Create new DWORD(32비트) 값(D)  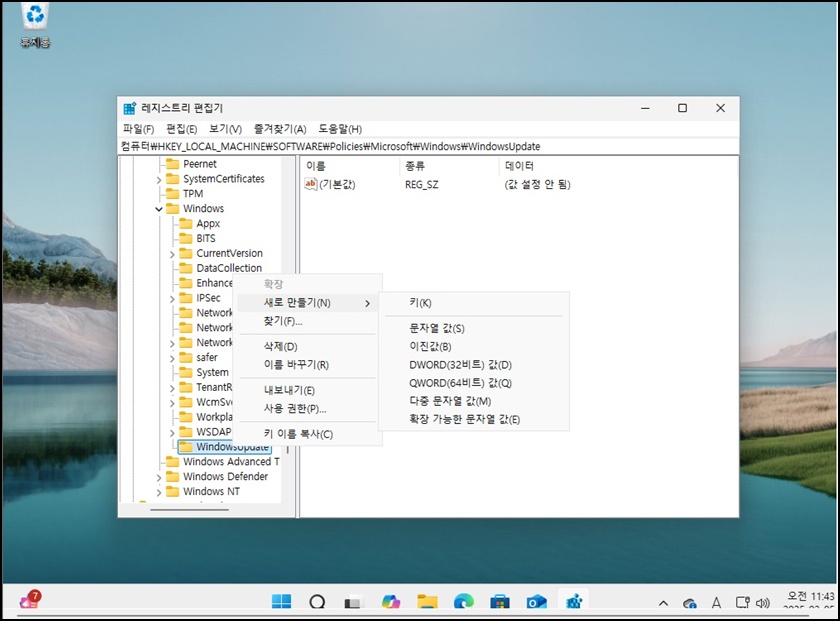474,364
